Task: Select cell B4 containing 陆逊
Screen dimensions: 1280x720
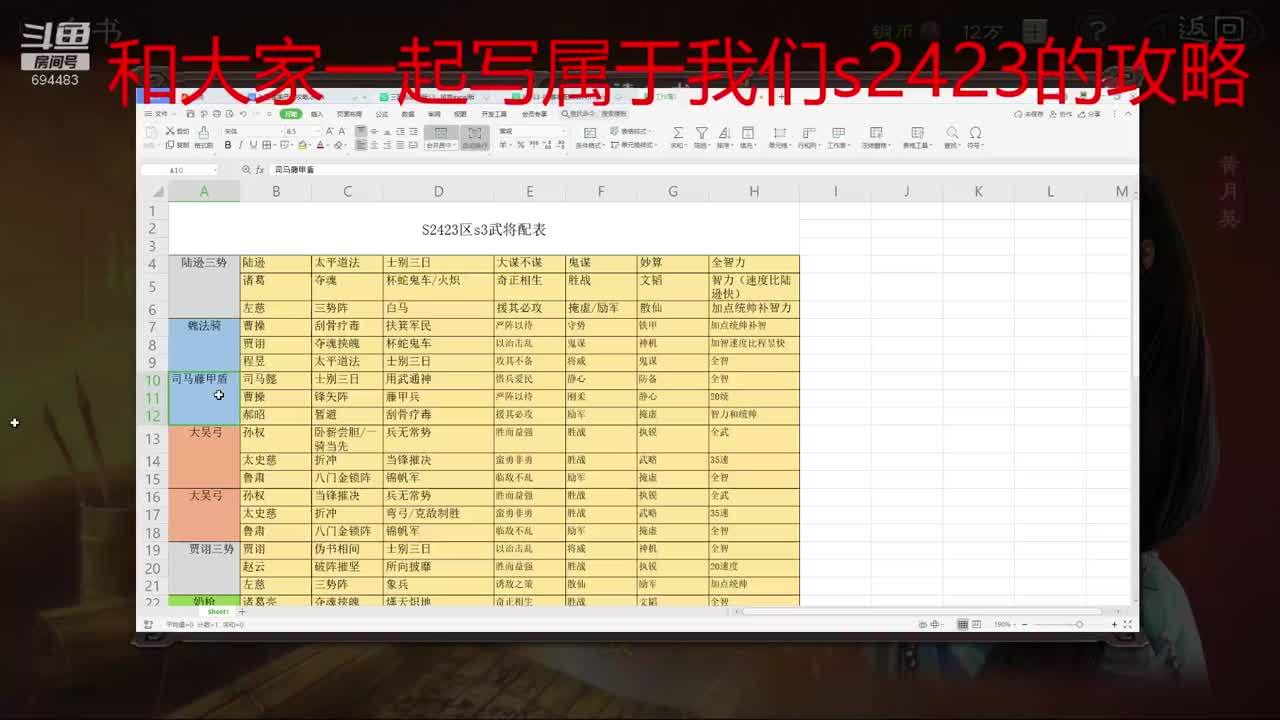Action: pos(275,262)
